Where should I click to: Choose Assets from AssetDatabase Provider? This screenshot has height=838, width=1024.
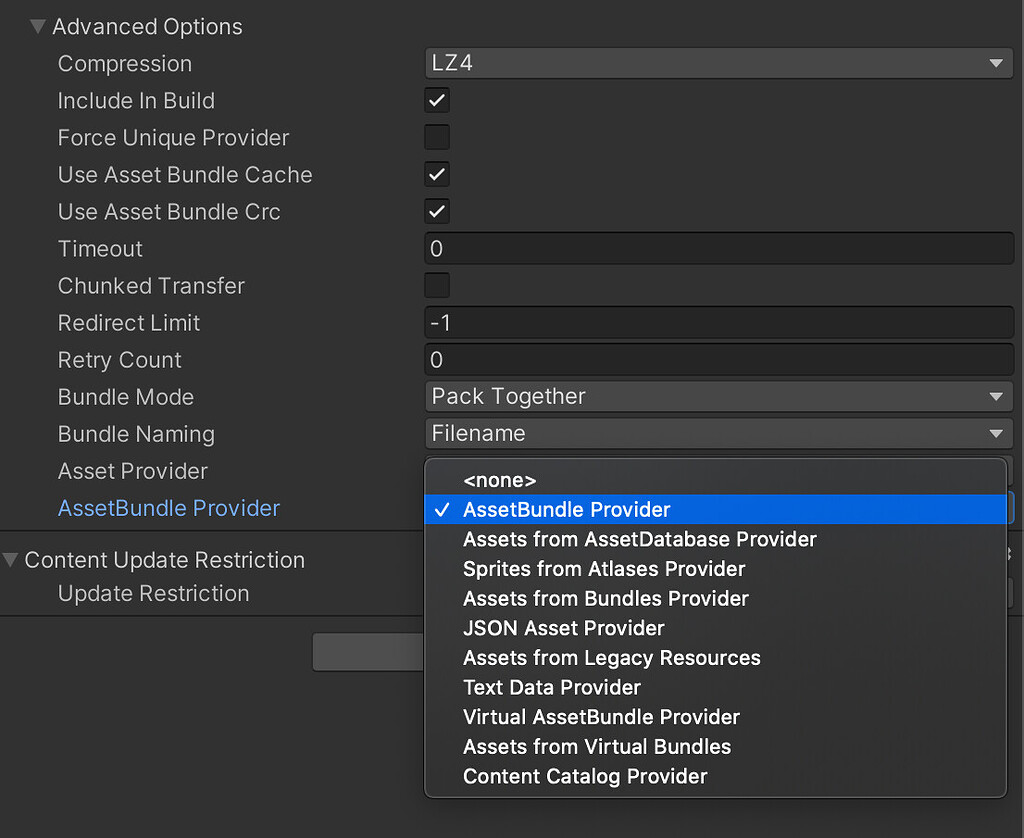pos(640,539)
